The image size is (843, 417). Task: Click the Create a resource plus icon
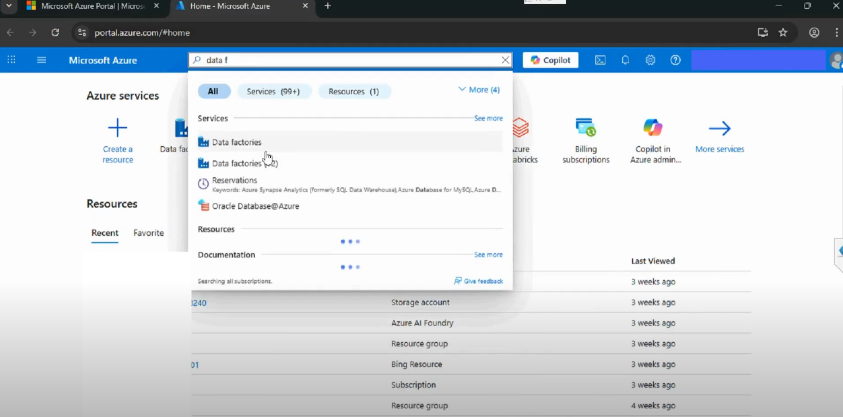click(x=117, y=128)
